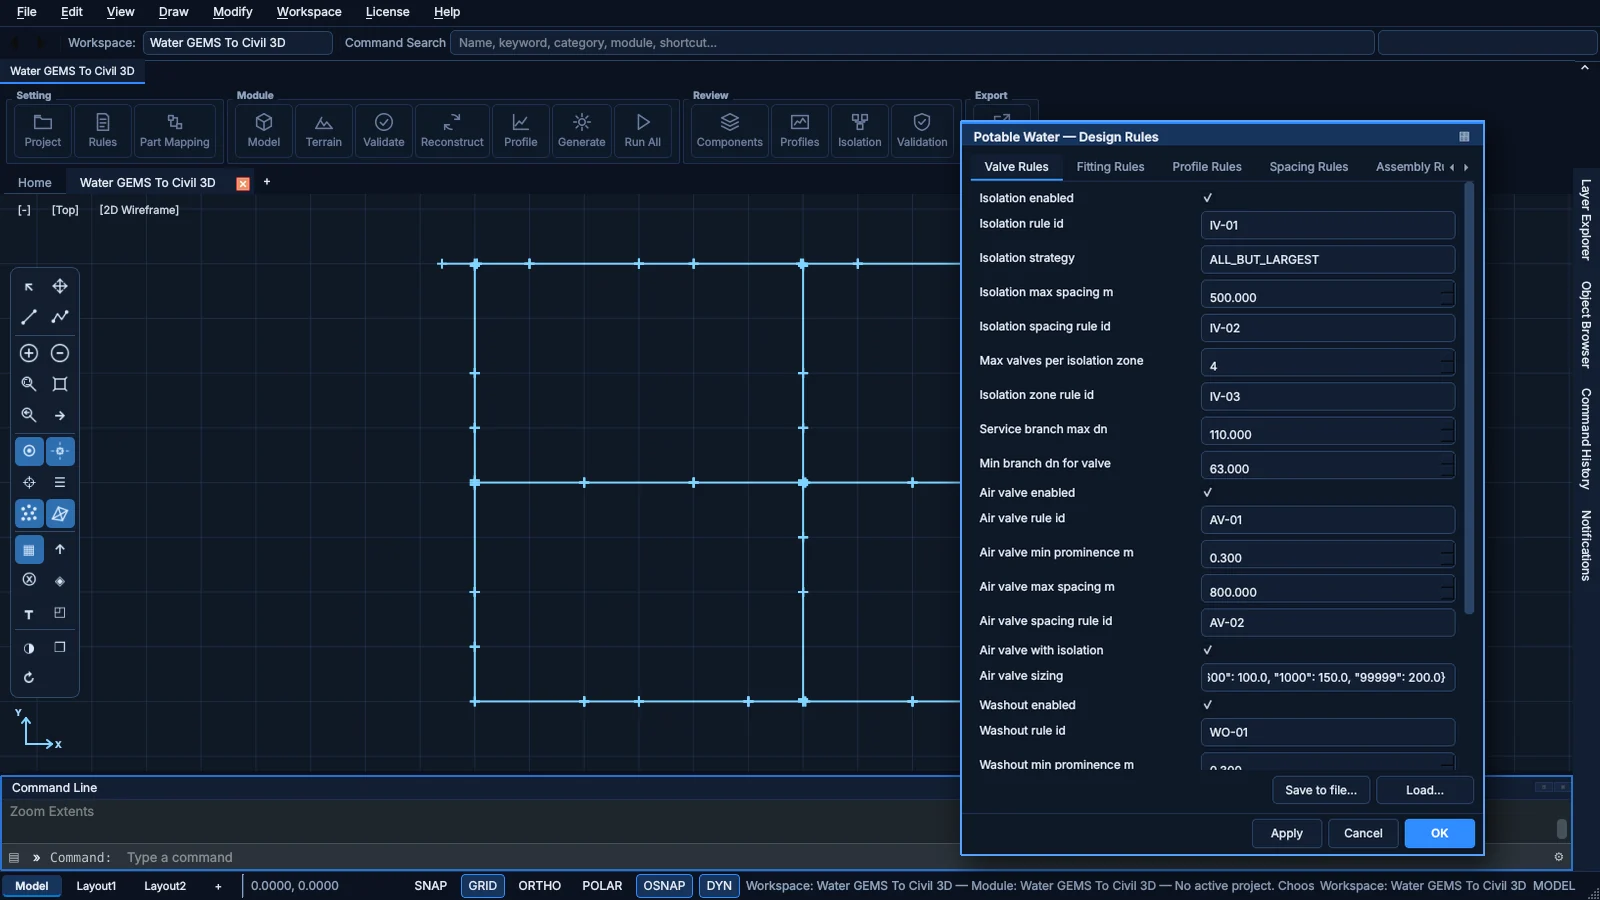Open the Modify menu
The height and width of the screenshot is (900, 1600).
232,12
